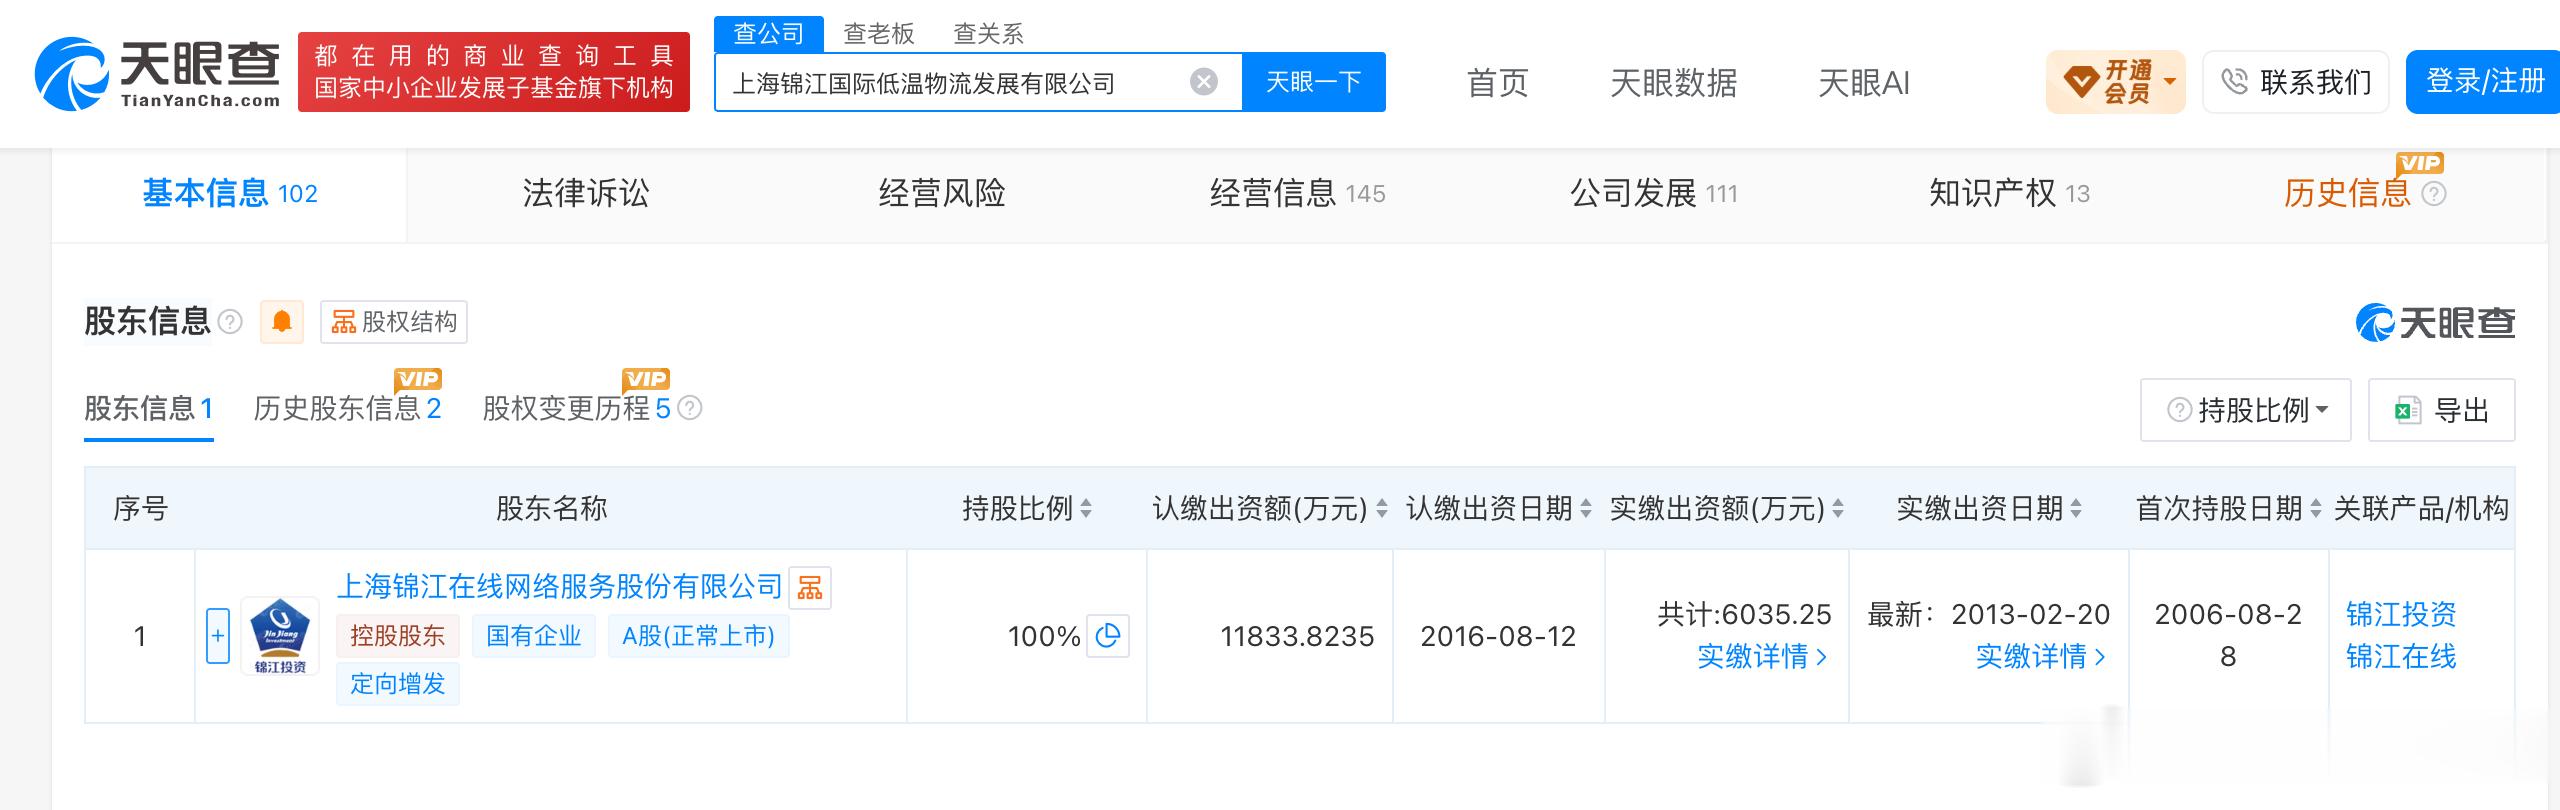Switch to 查关系 search tab

989,34
